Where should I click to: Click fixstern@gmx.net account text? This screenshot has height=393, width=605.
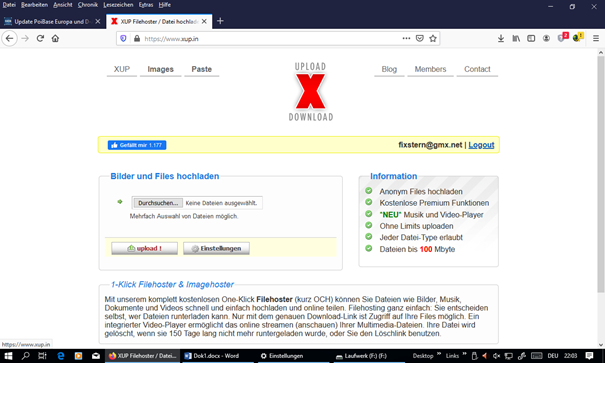point(430,145)
